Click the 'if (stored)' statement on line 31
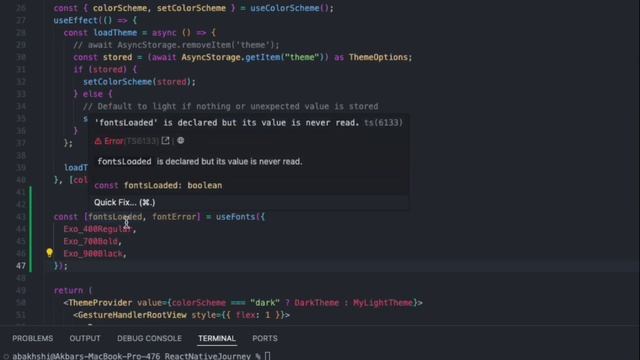Image resolution: width=640 pixels, height=360 pixels. (x=105, y=69)
